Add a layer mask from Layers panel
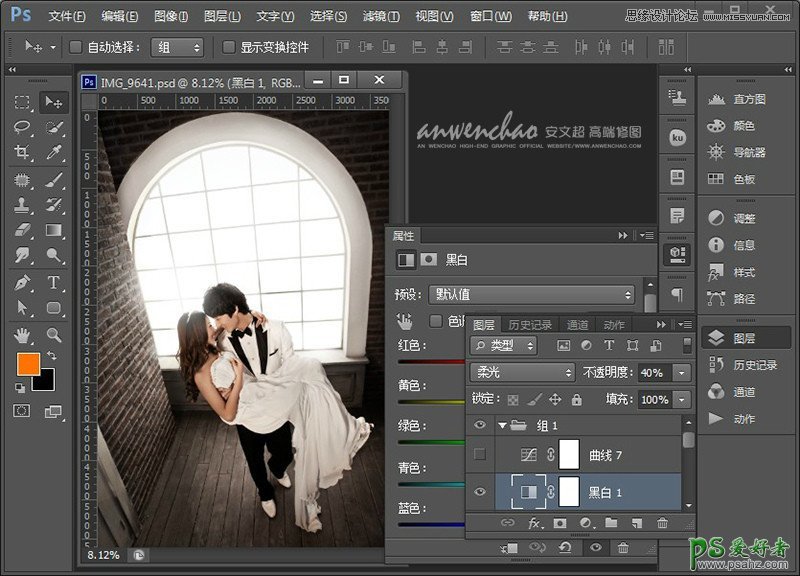The height and width of the screenshot is (576, 800). click(x=559, y=523)
